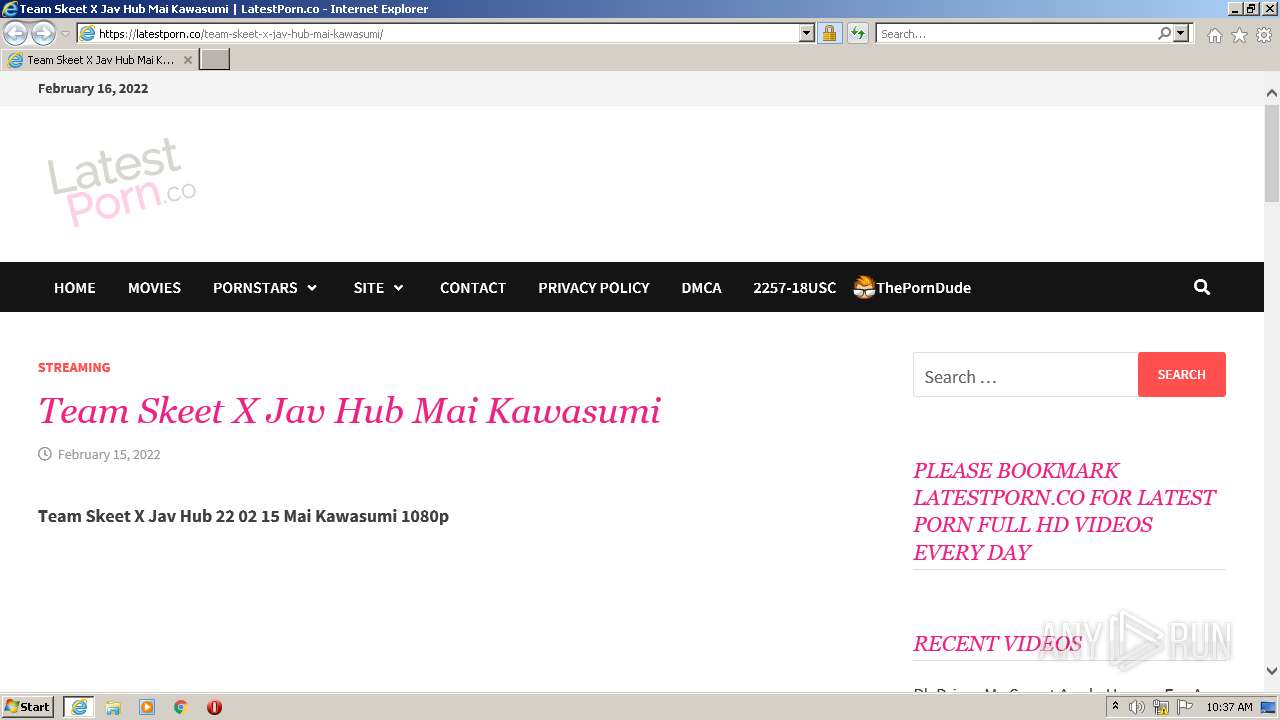Open Internet Explorer in the taskbar

point(79,707)
